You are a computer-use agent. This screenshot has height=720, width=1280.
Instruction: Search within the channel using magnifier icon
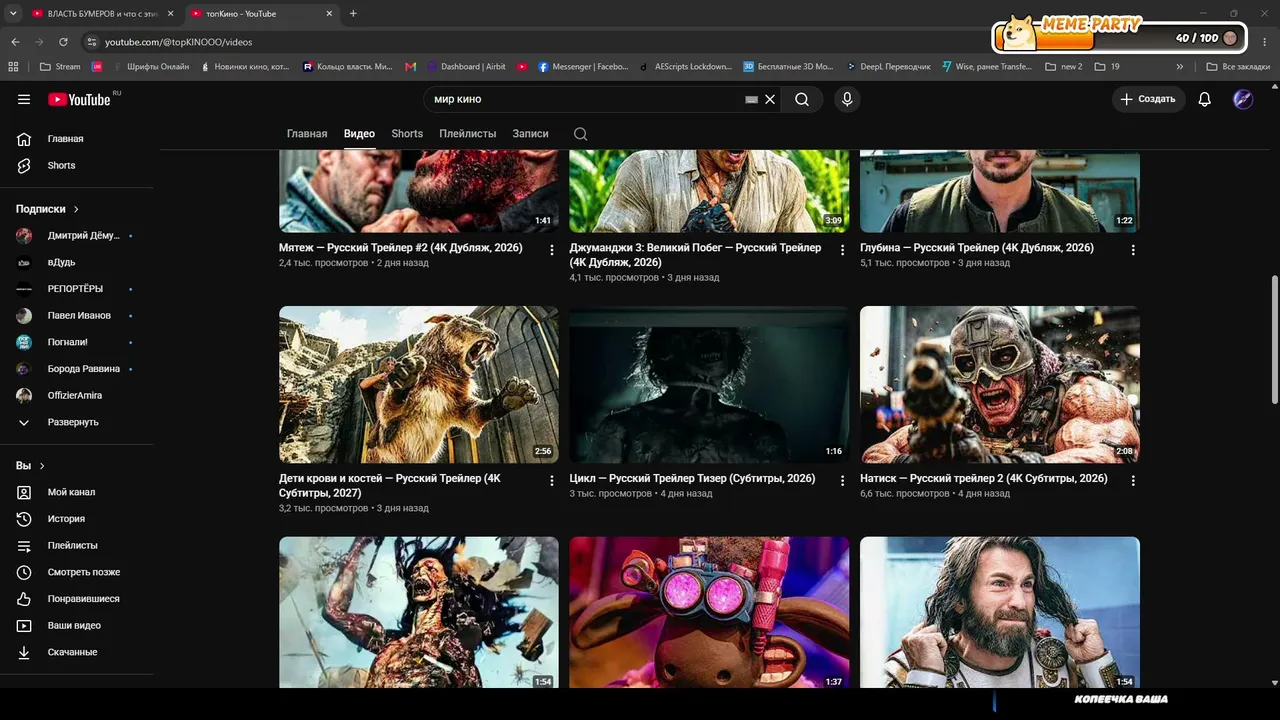pyautogui.click(x=580, y=134)
